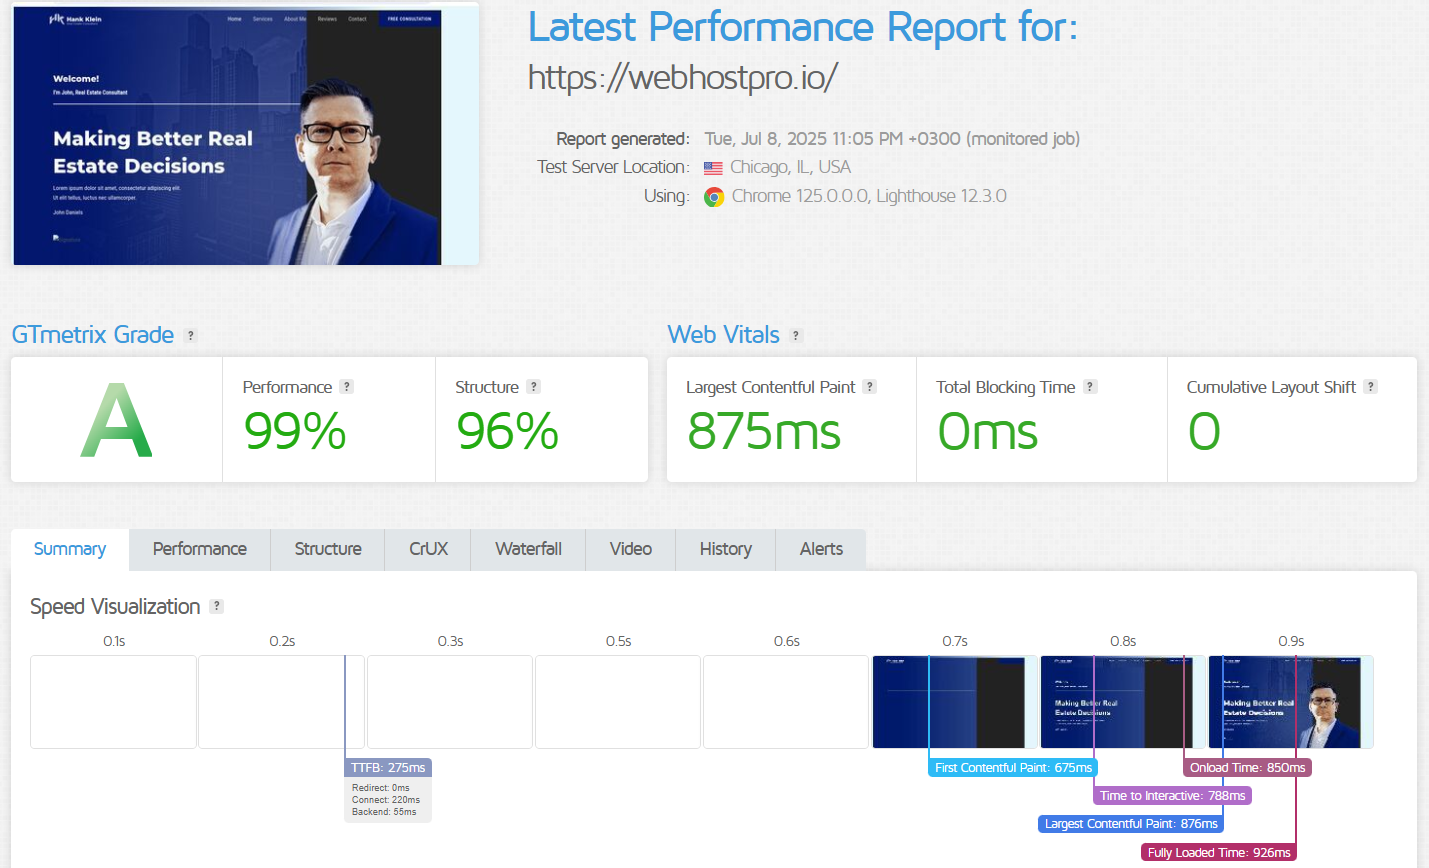Viewport: 1429px width, 868px height.
Task: Click Latest Performance Report for heading
Action: [803, 27]
